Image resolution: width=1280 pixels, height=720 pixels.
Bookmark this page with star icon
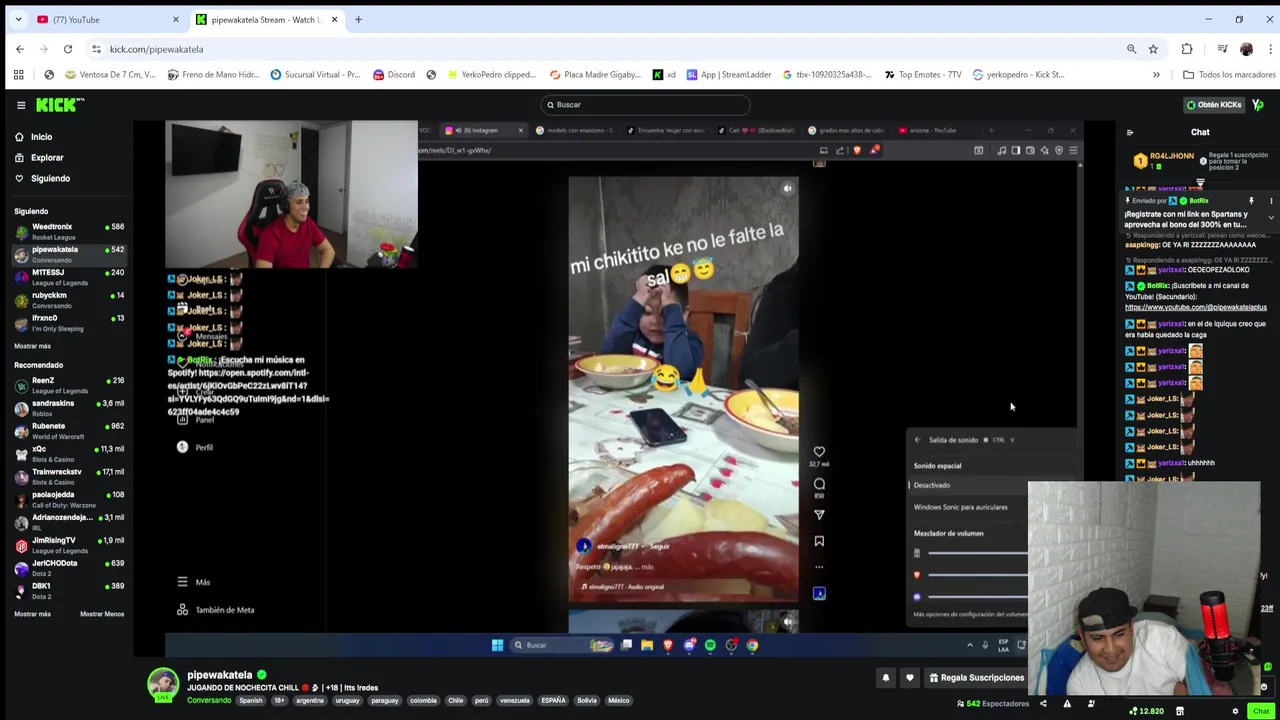1153,49
